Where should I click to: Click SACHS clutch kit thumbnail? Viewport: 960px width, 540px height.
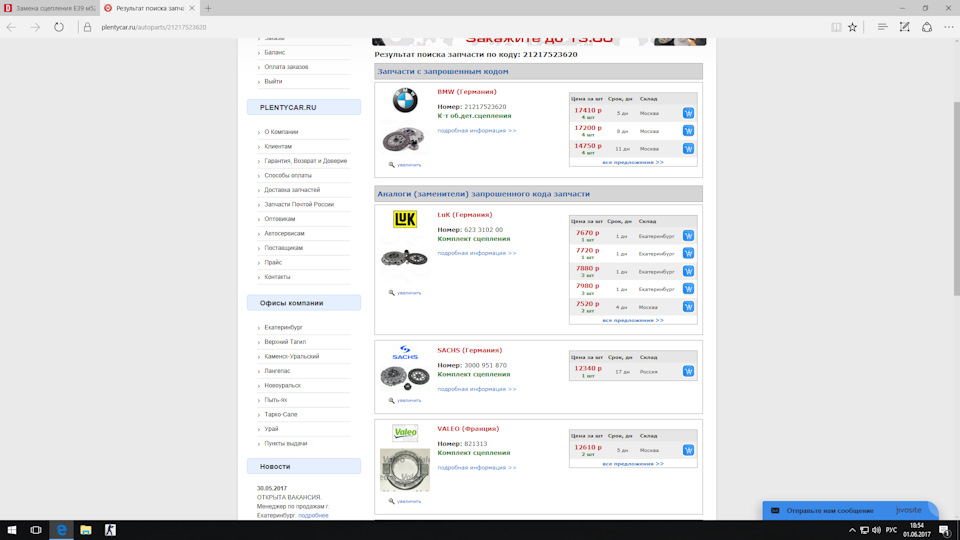[405, 378]
